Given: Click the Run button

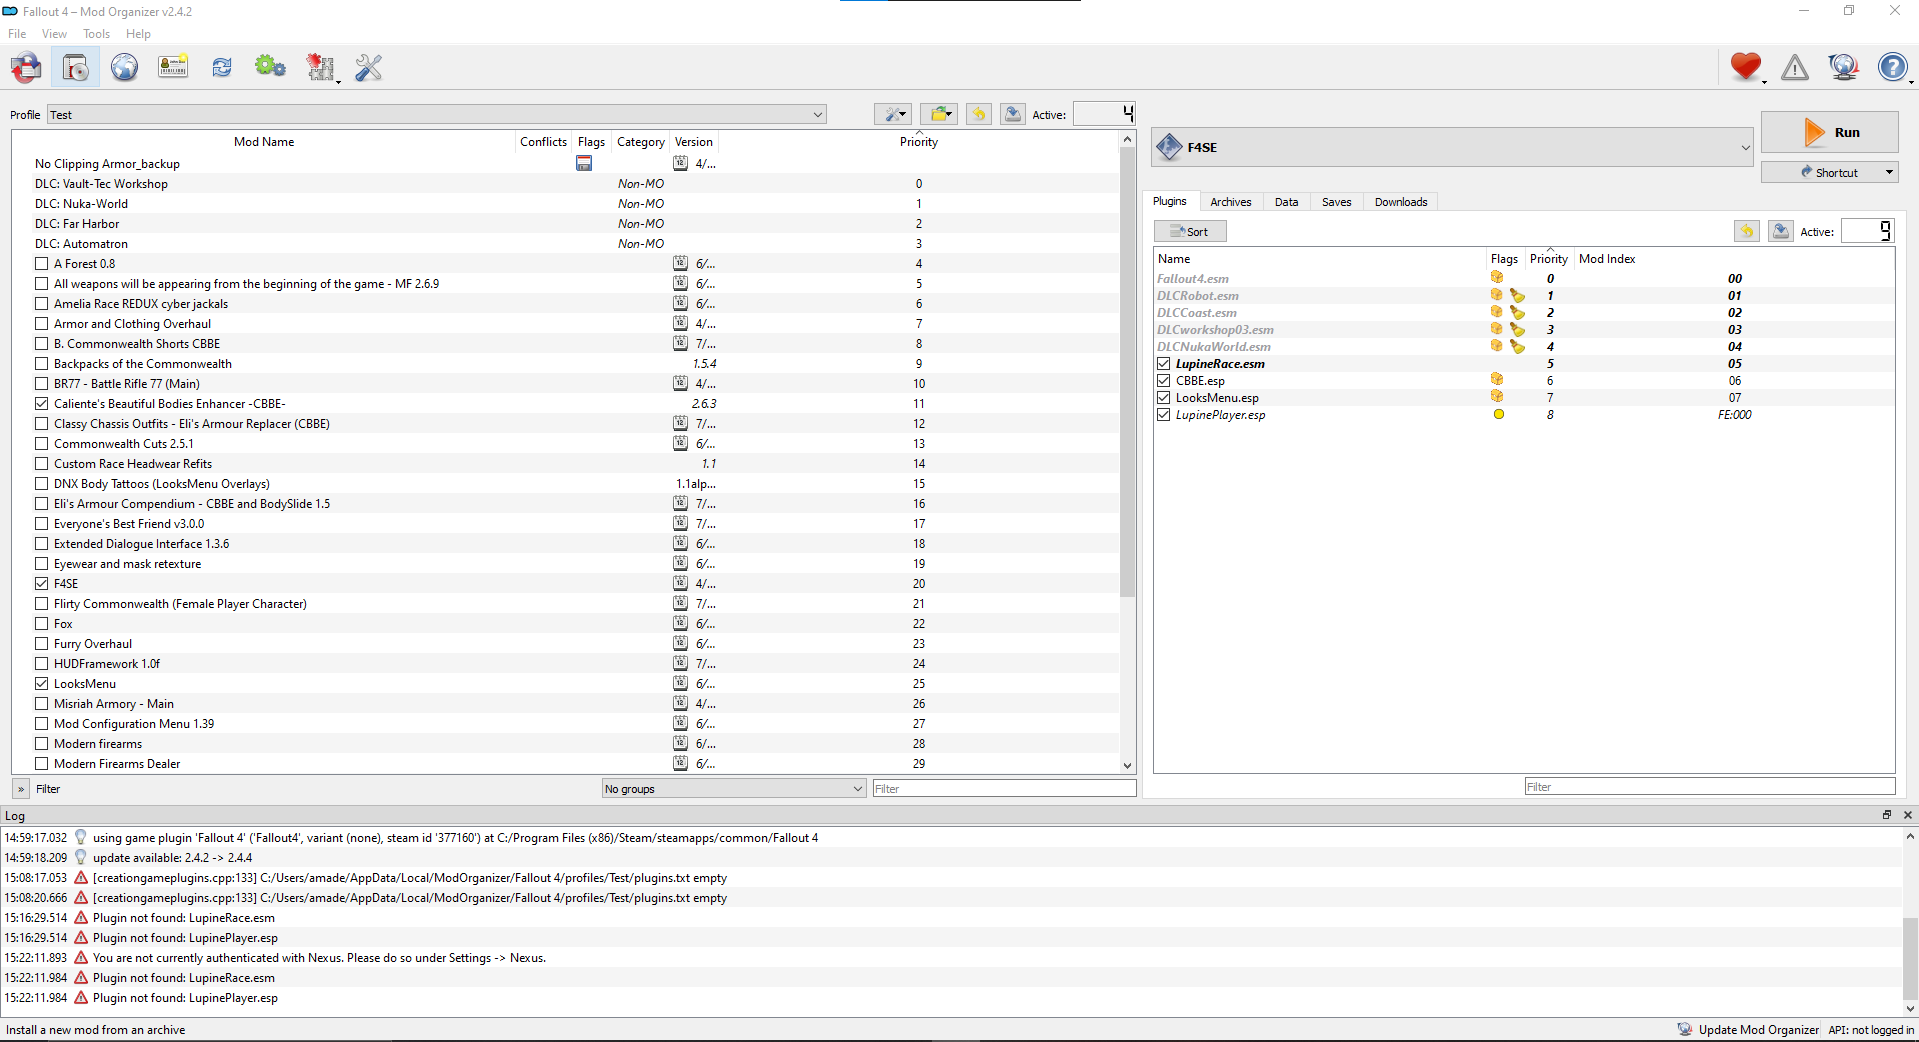Looking at the screenshot, I should tap(1829, 132).
